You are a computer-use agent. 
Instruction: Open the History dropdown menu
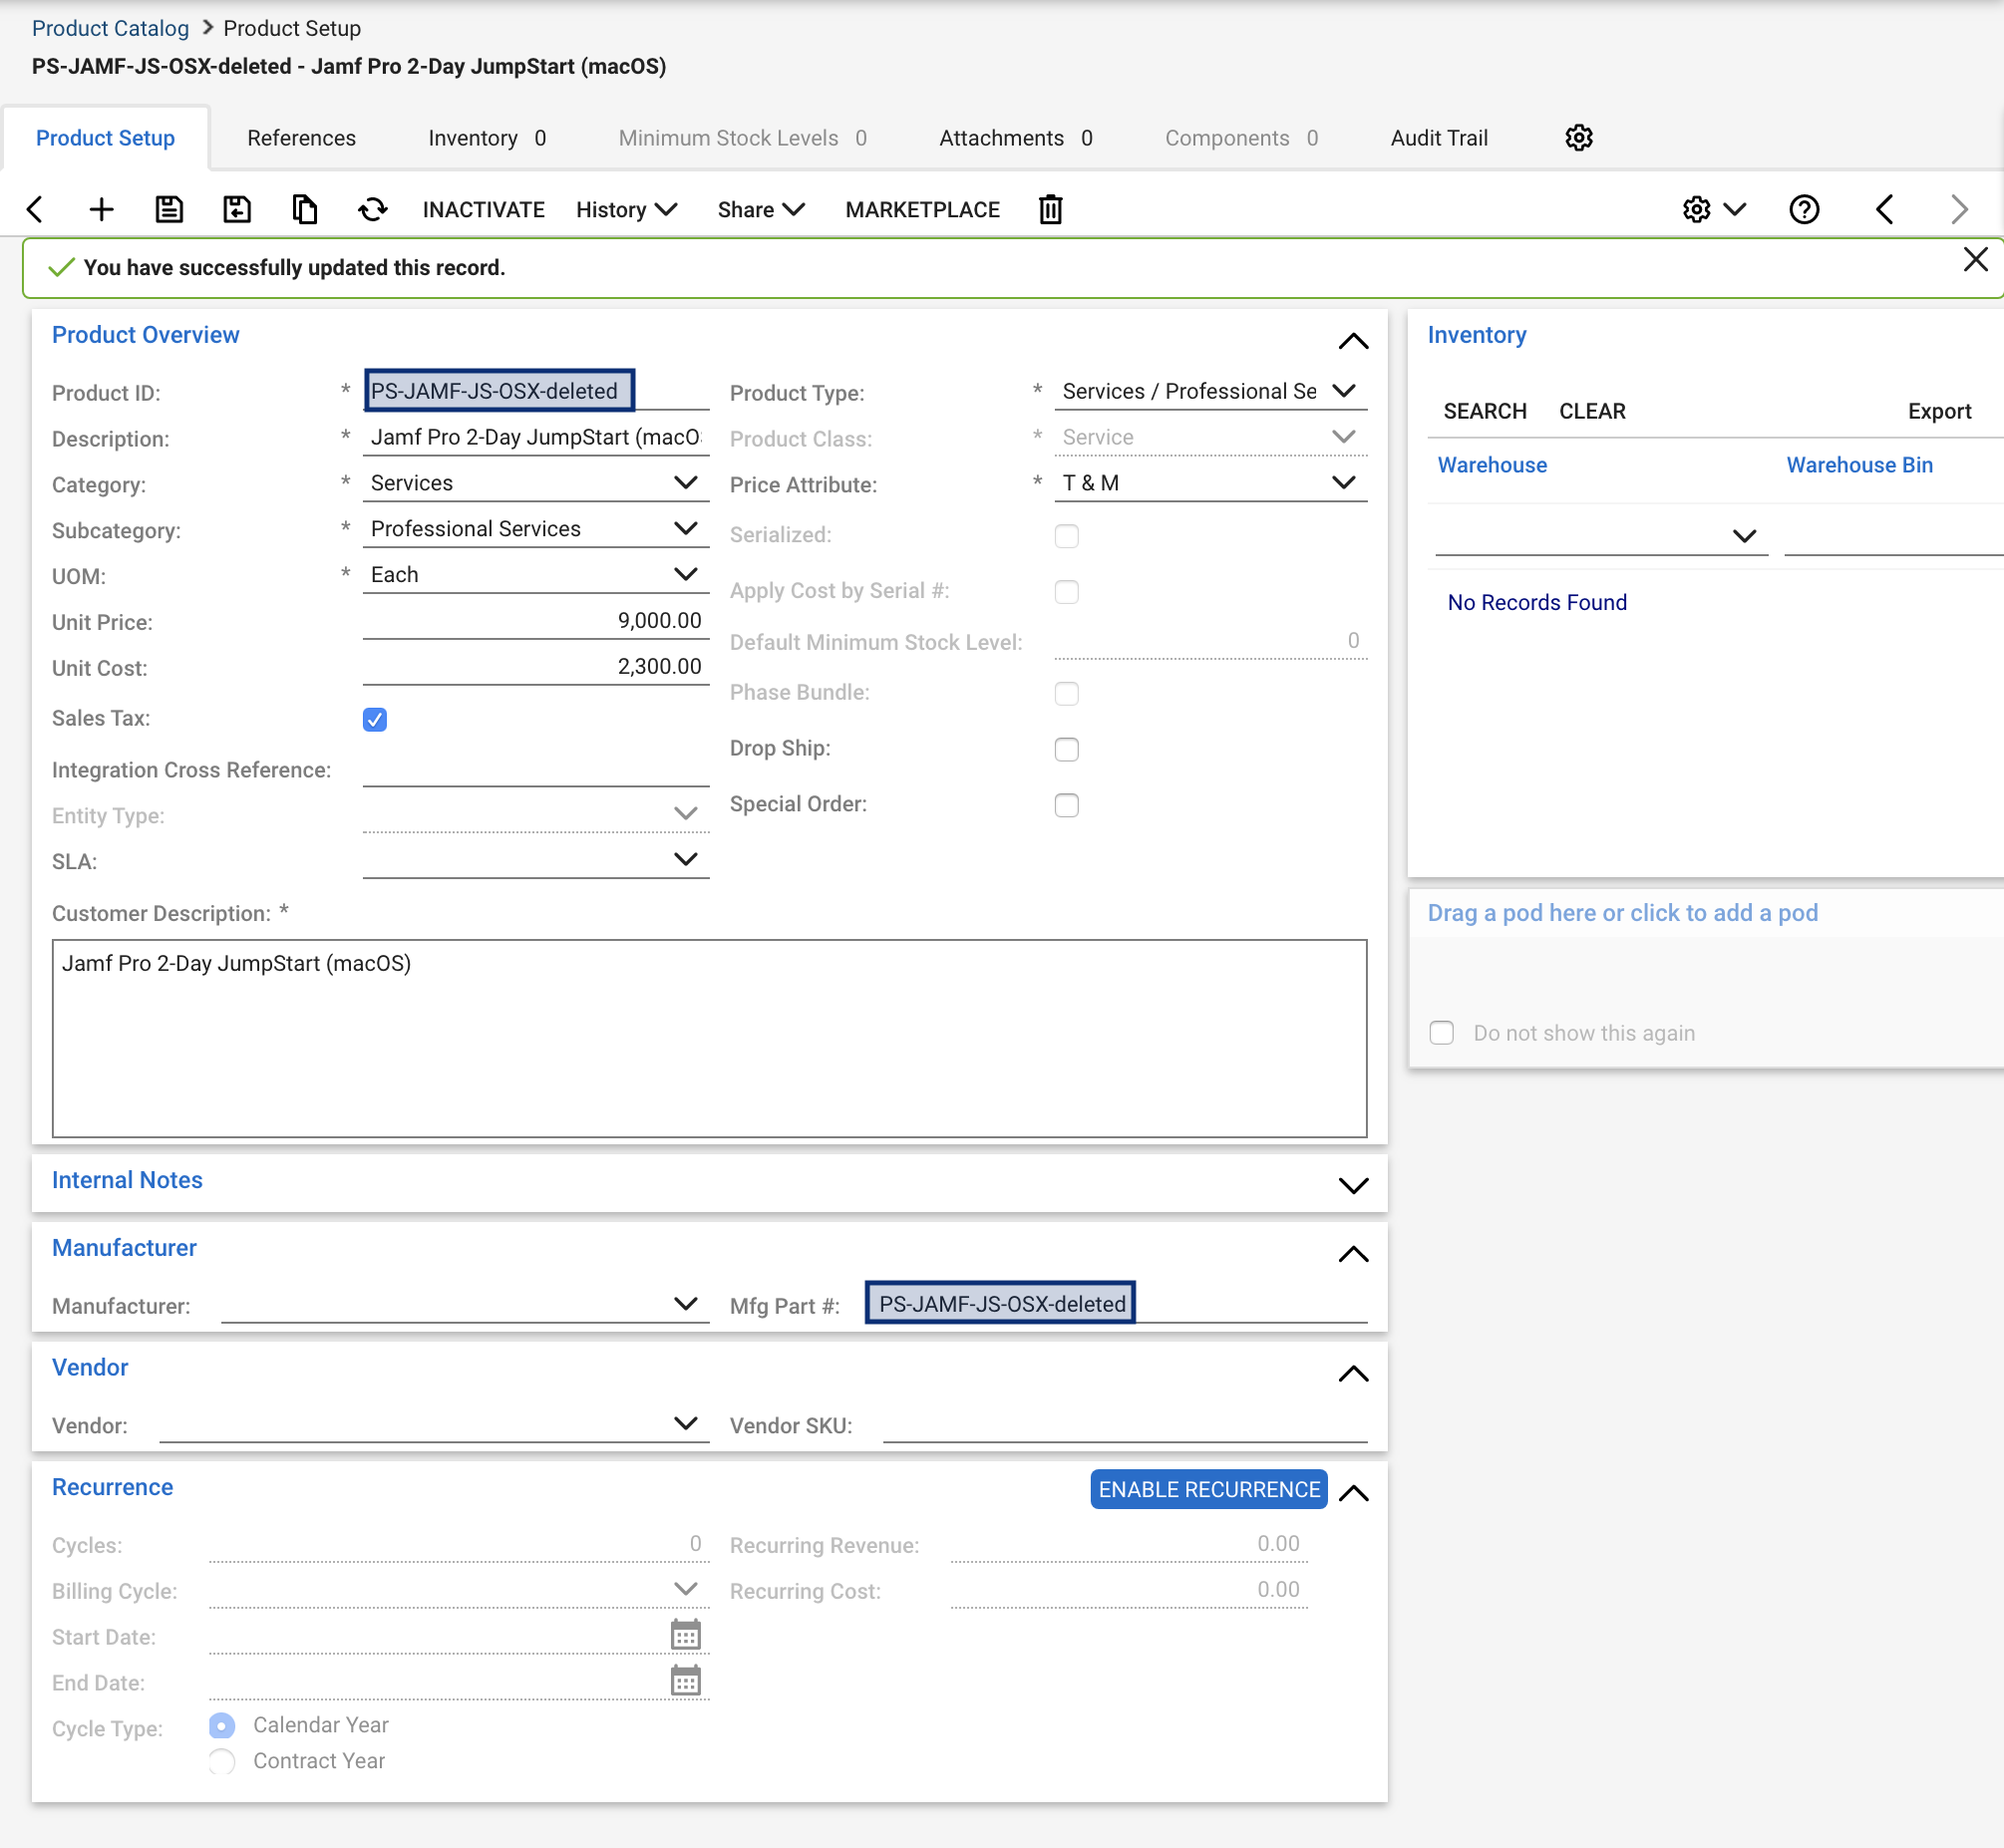click(627, 209)
